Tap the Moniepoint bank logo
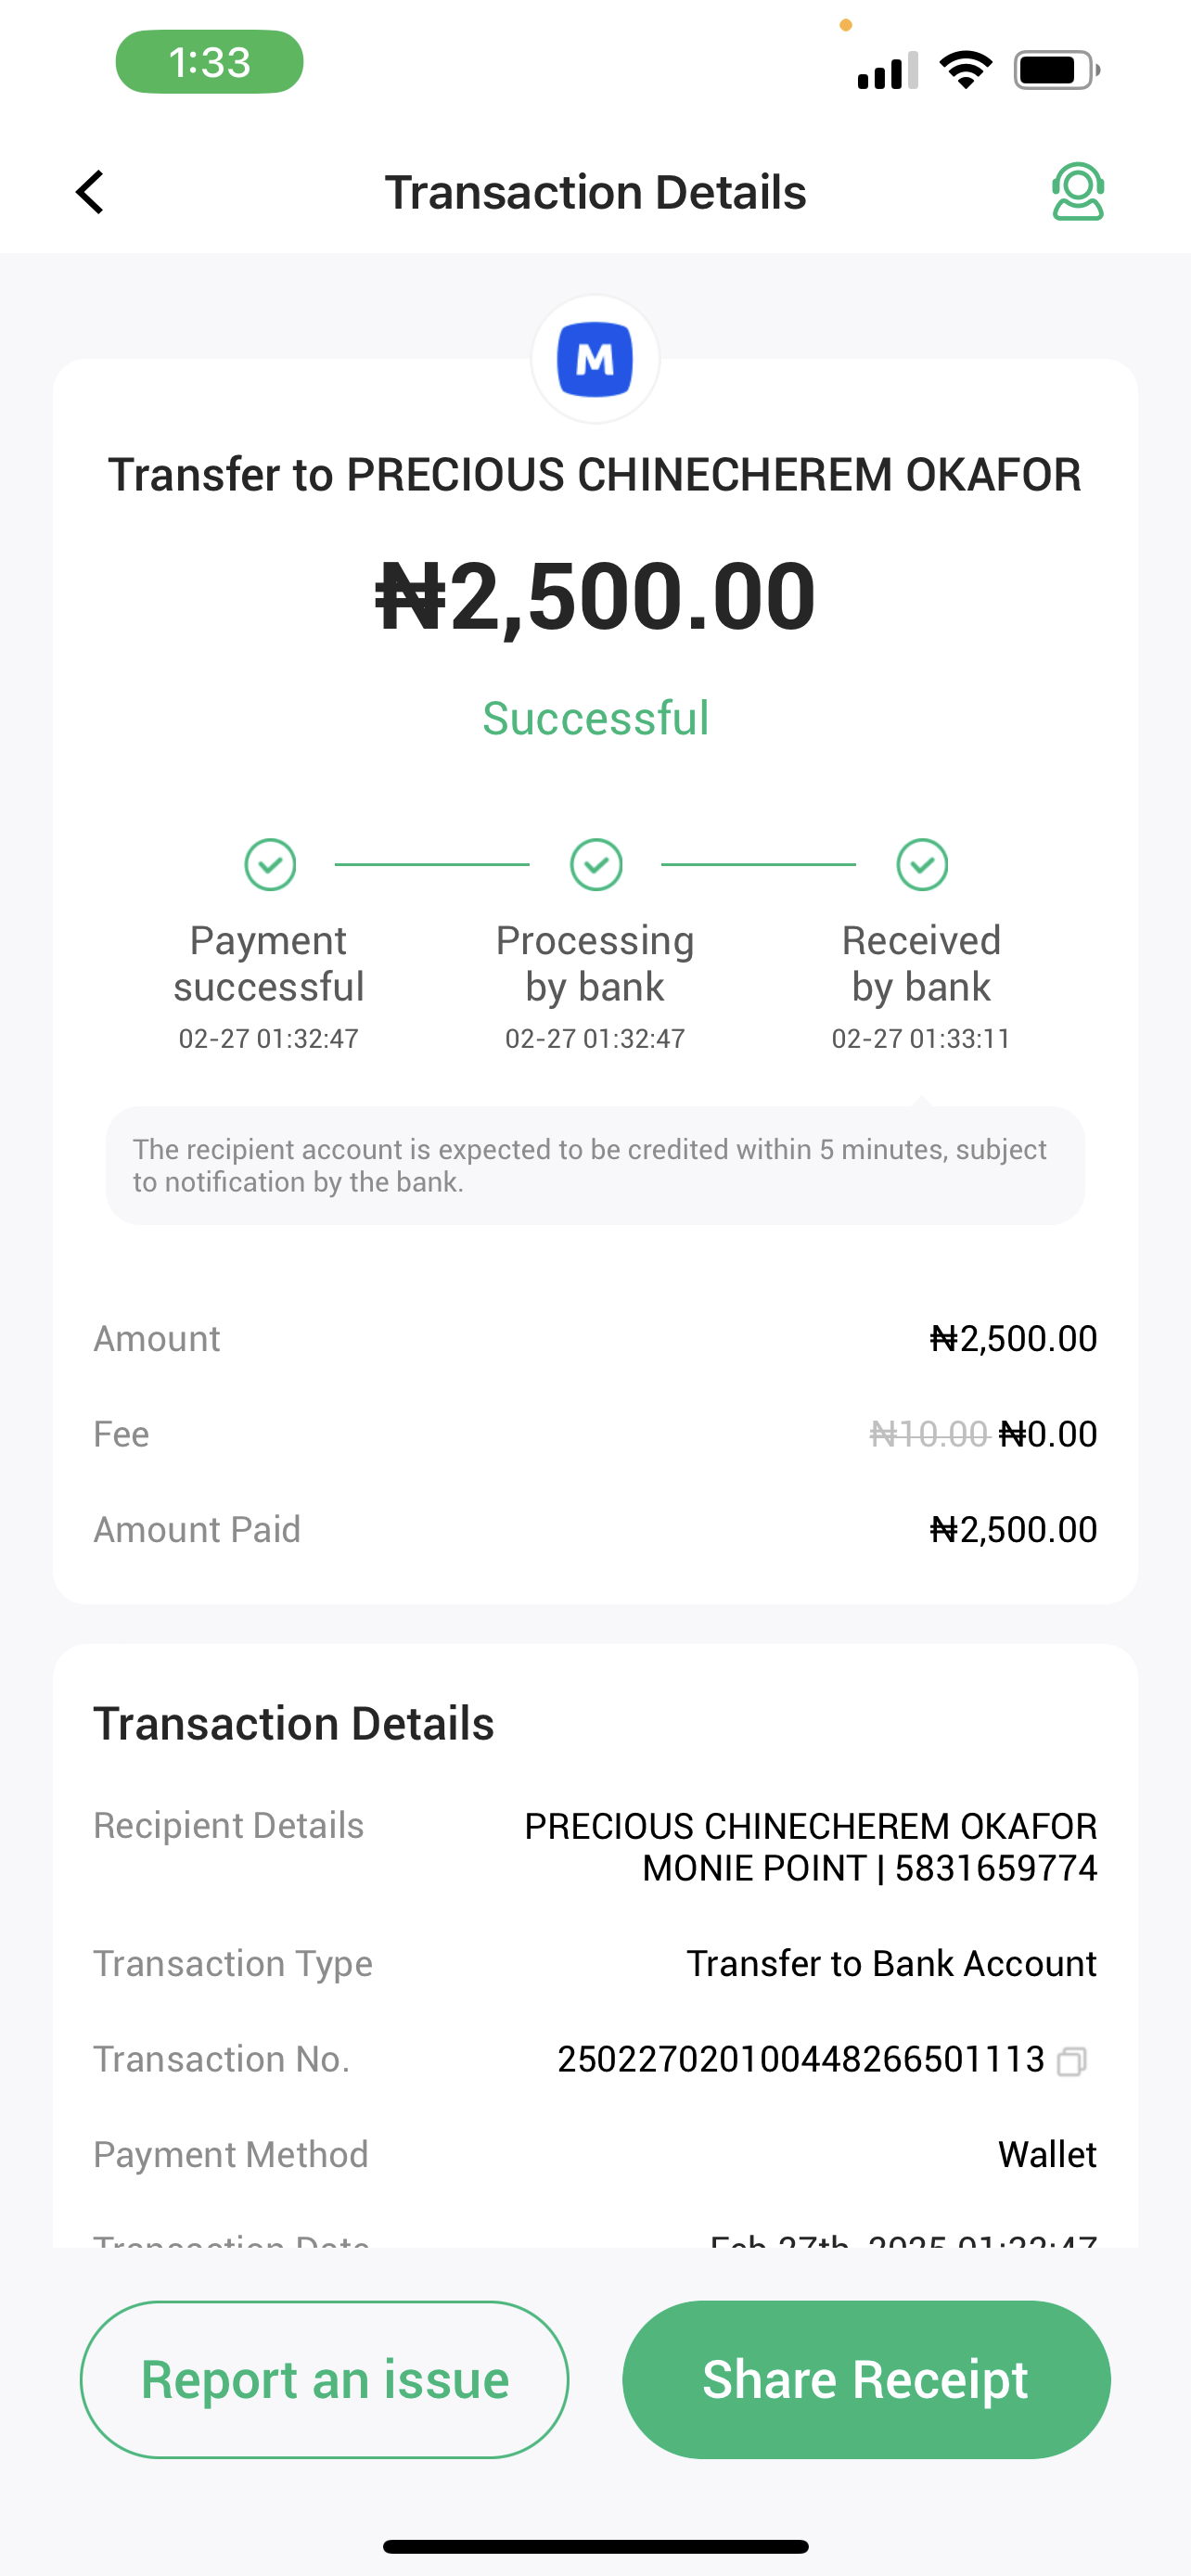Screen dimensions: 1191x2576 (x=595, y=359)
